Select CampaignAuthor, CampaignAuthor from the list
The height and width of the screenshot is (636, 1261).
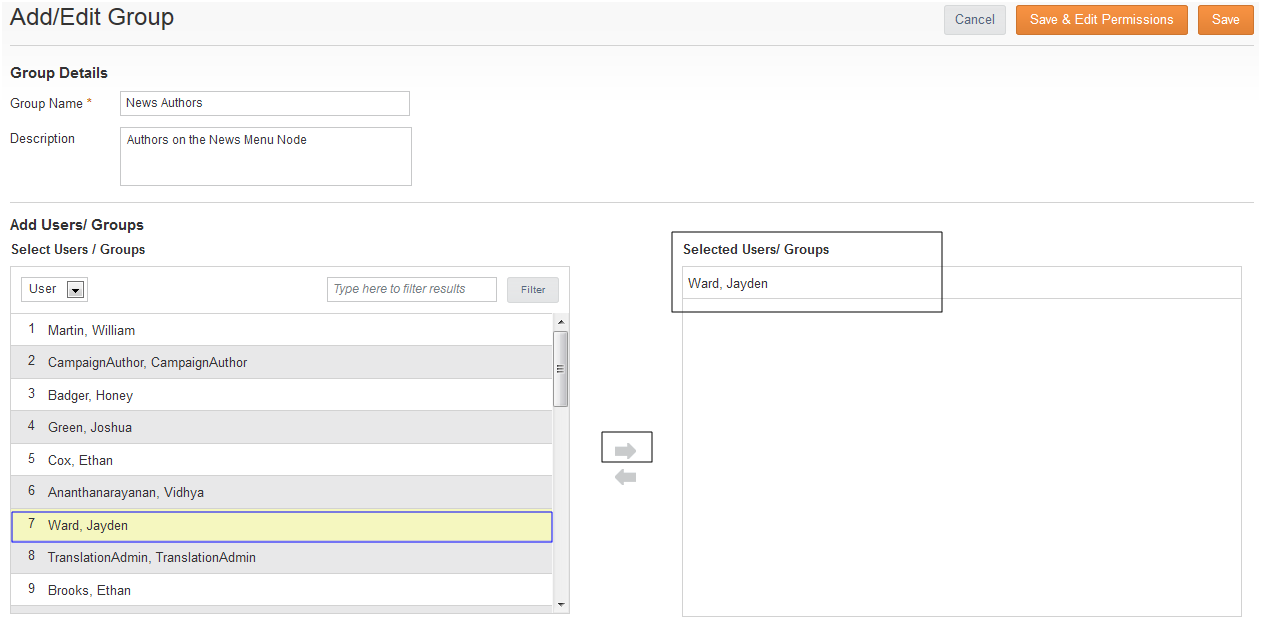tap(147, 362)
